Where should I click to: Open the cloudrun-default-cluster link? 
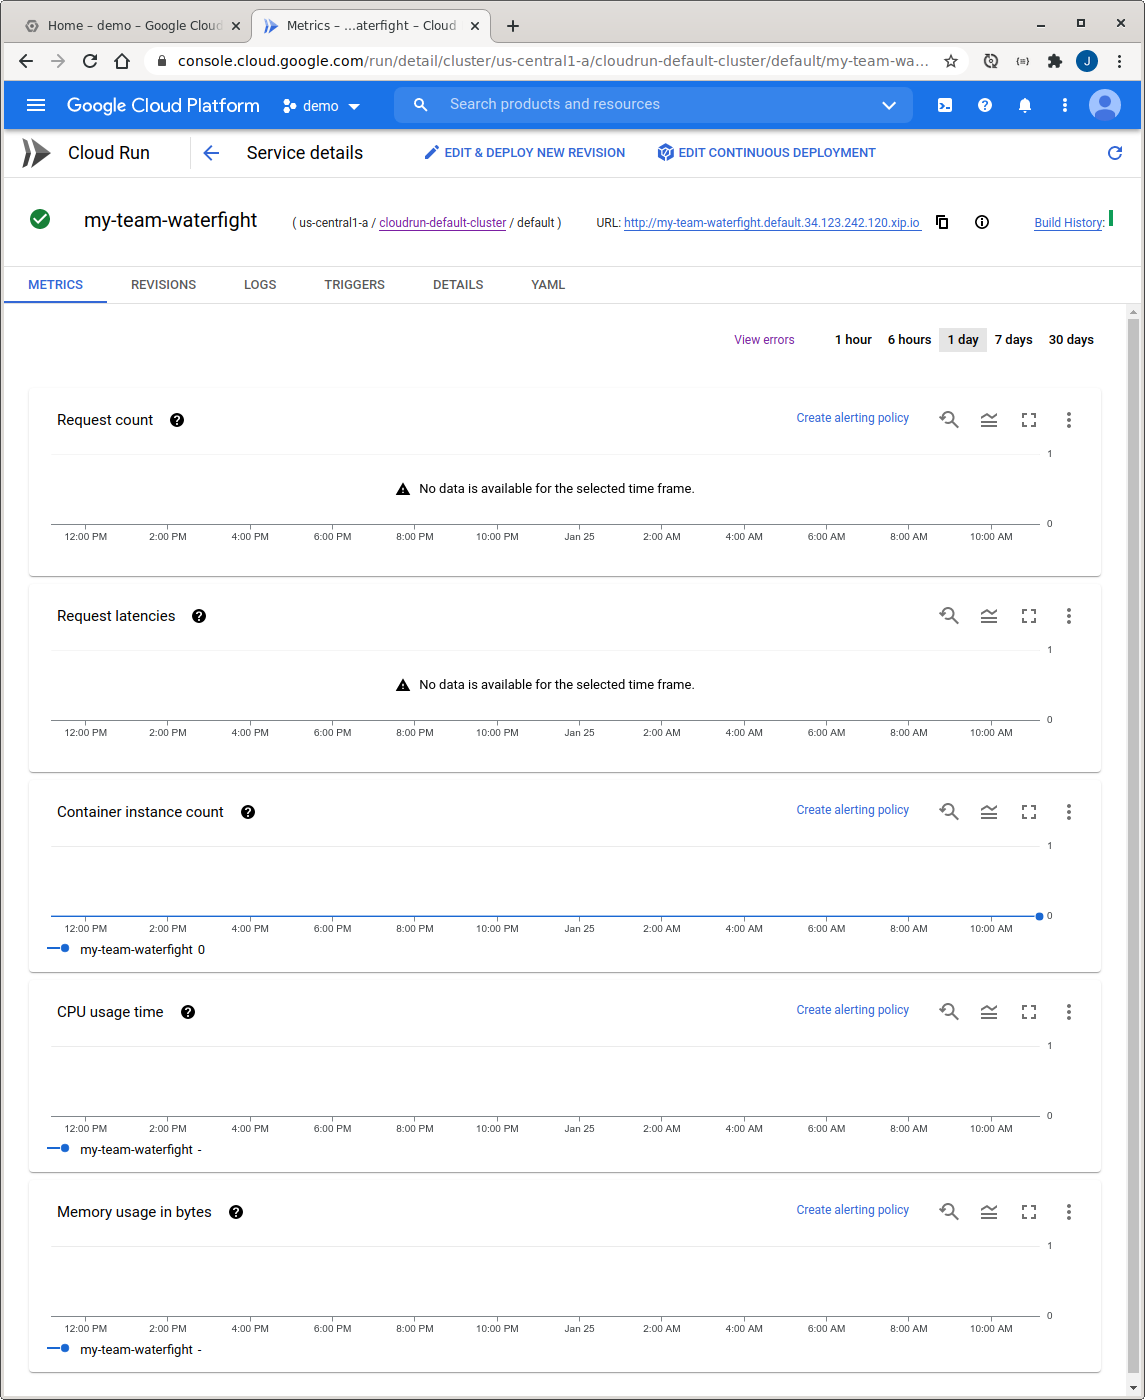click(x=442, y=223)
